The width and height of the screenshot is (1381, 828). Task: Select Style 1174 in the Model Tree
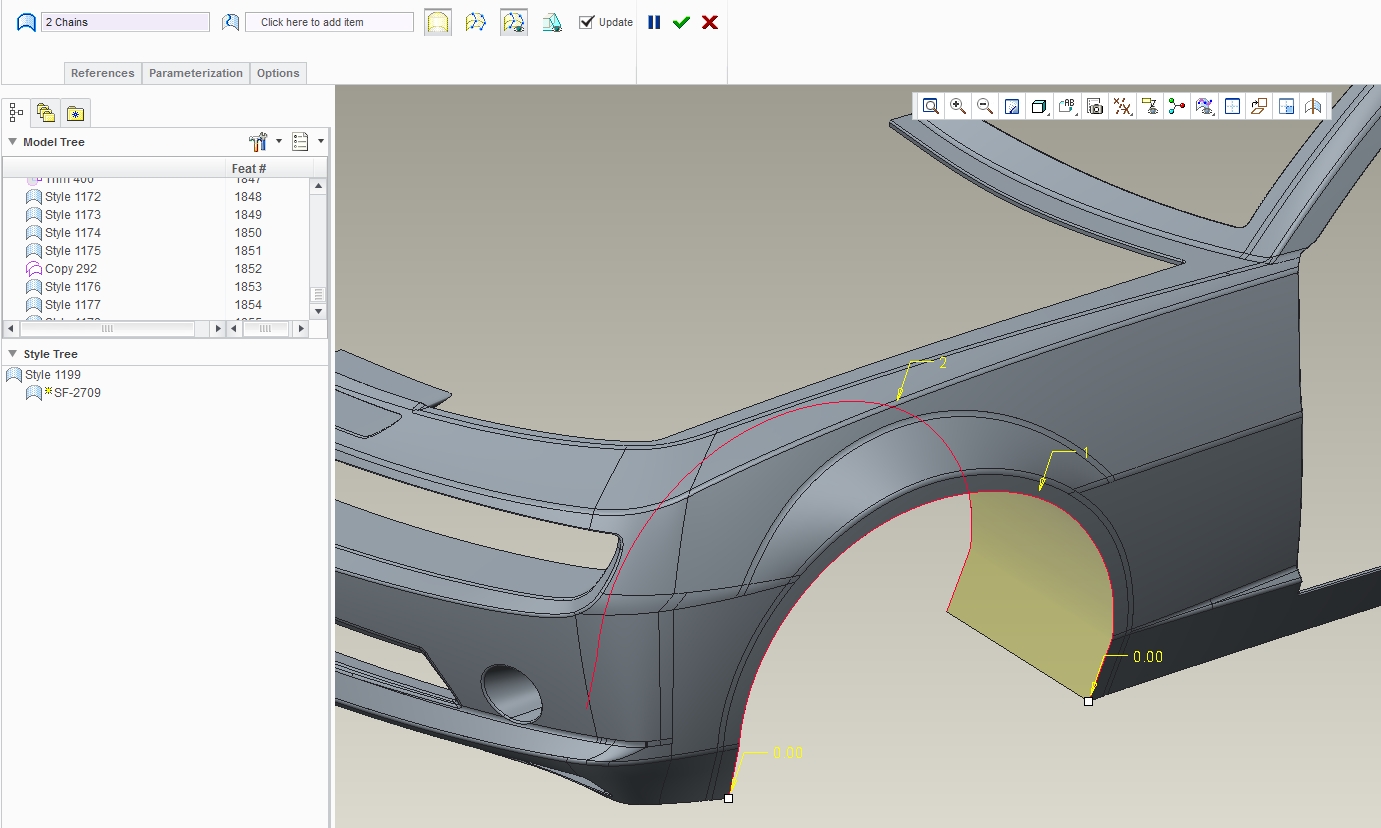click(72, 233)
